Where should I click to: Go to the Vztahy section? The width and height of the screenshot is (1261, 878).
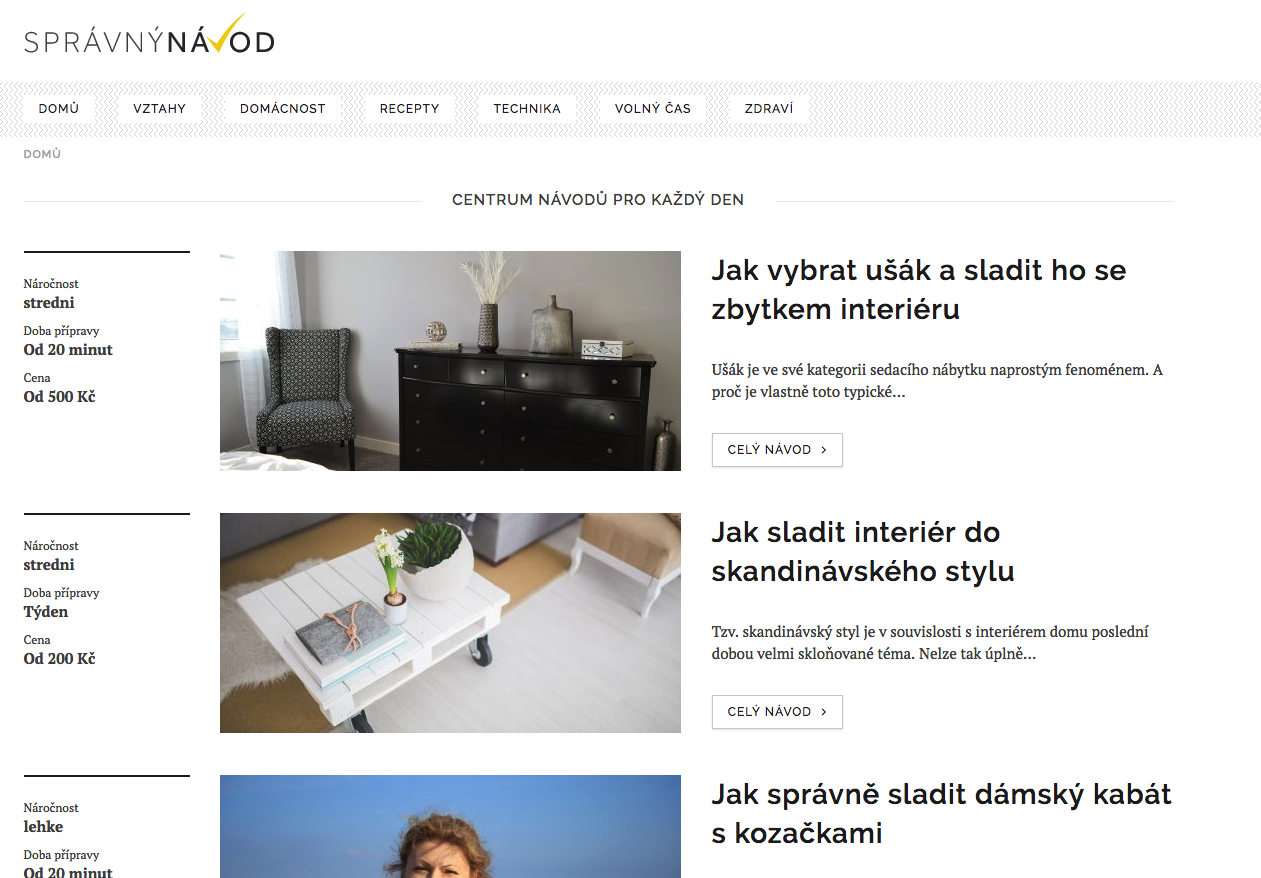[160, 108]
